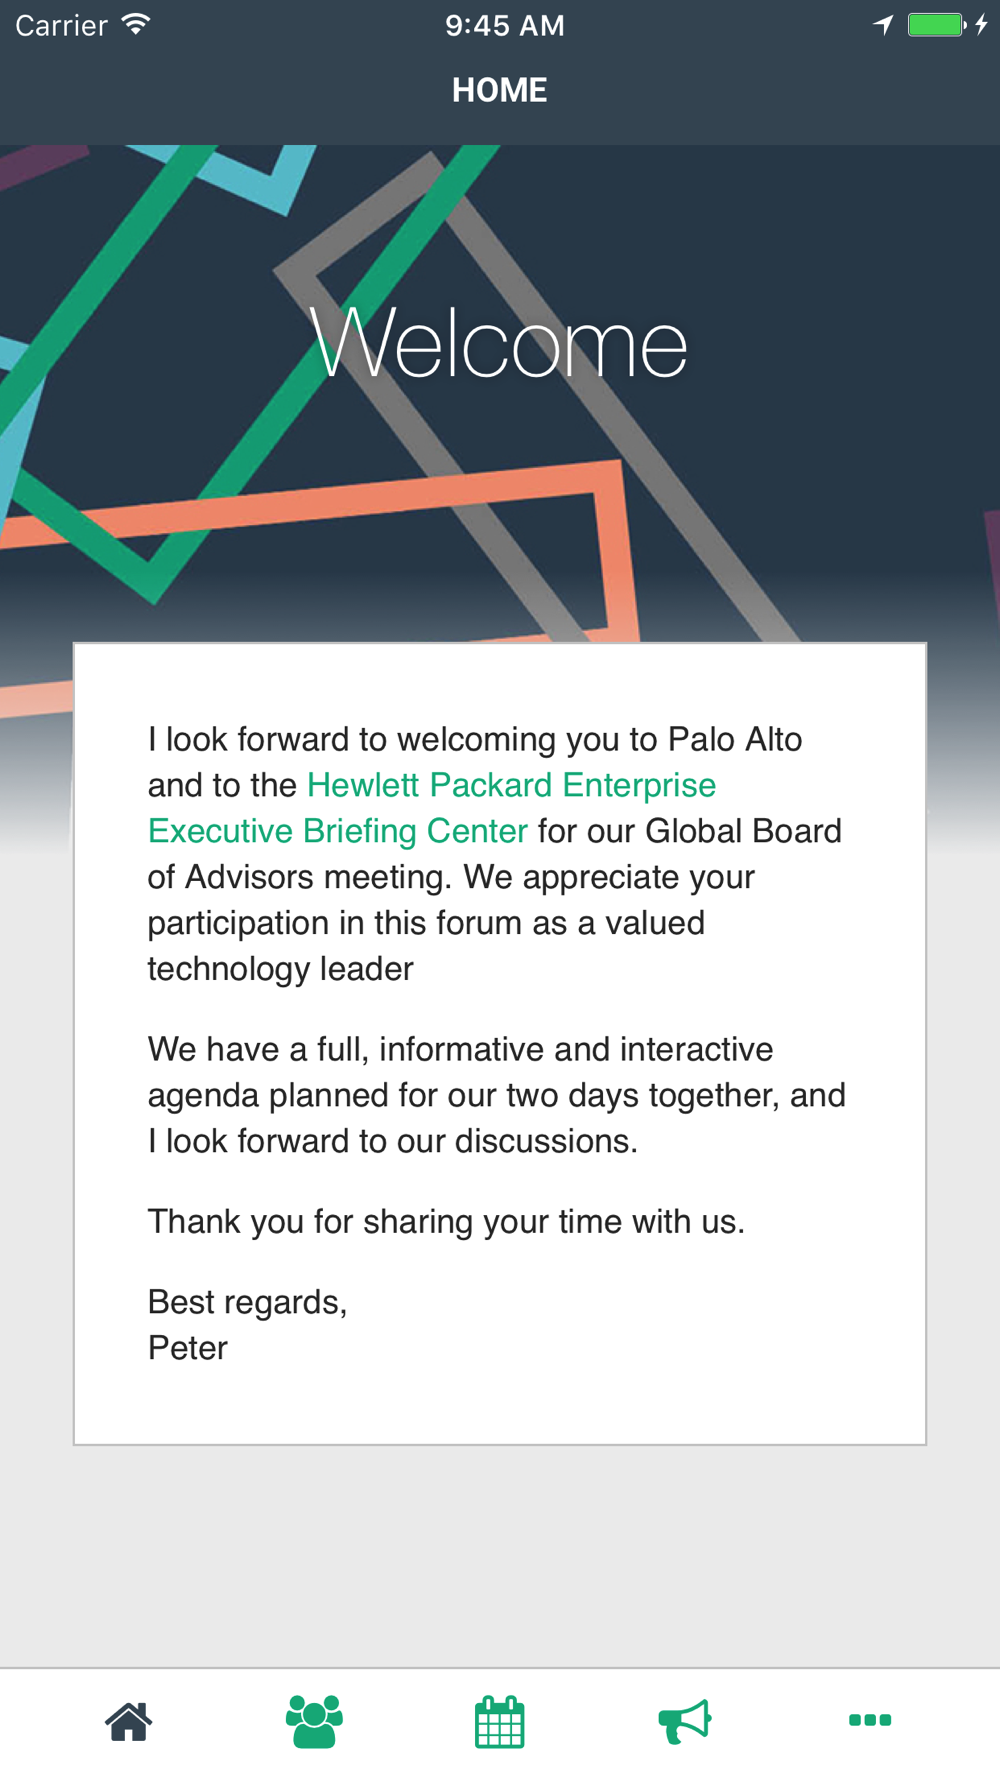Tap the 'I look forward to welcoming' sentence
1000x1778 pixels.
(475, 740)
